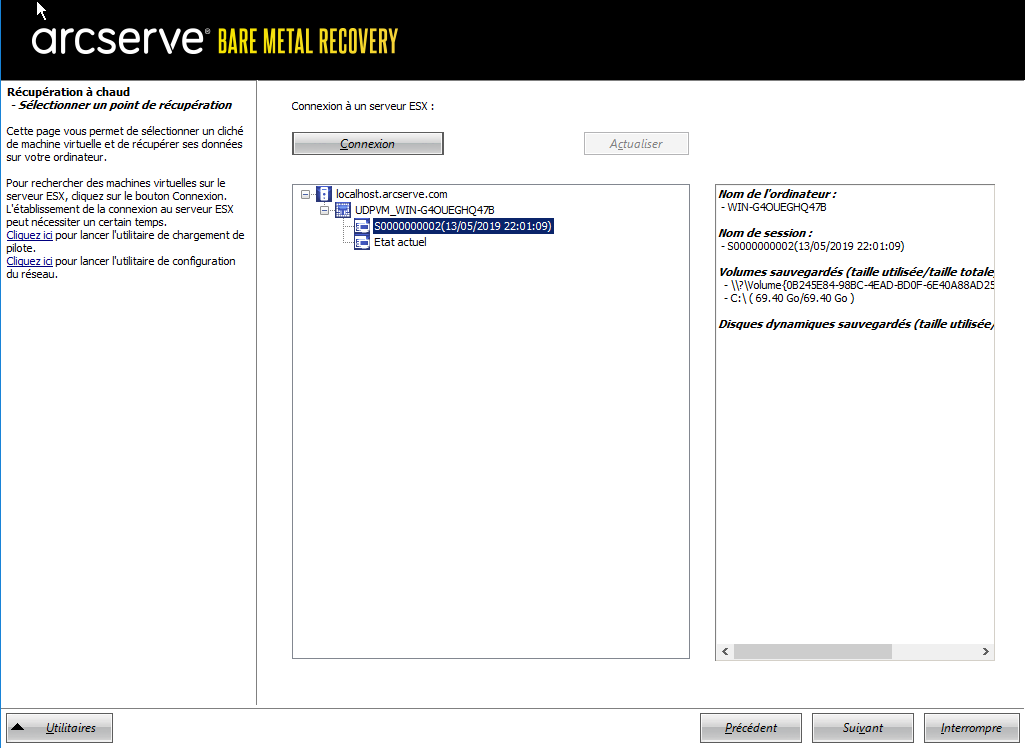Select the localhost.arcserve.com server node
The height and width of the screenshot is (748, 1025).
[392, 194]
